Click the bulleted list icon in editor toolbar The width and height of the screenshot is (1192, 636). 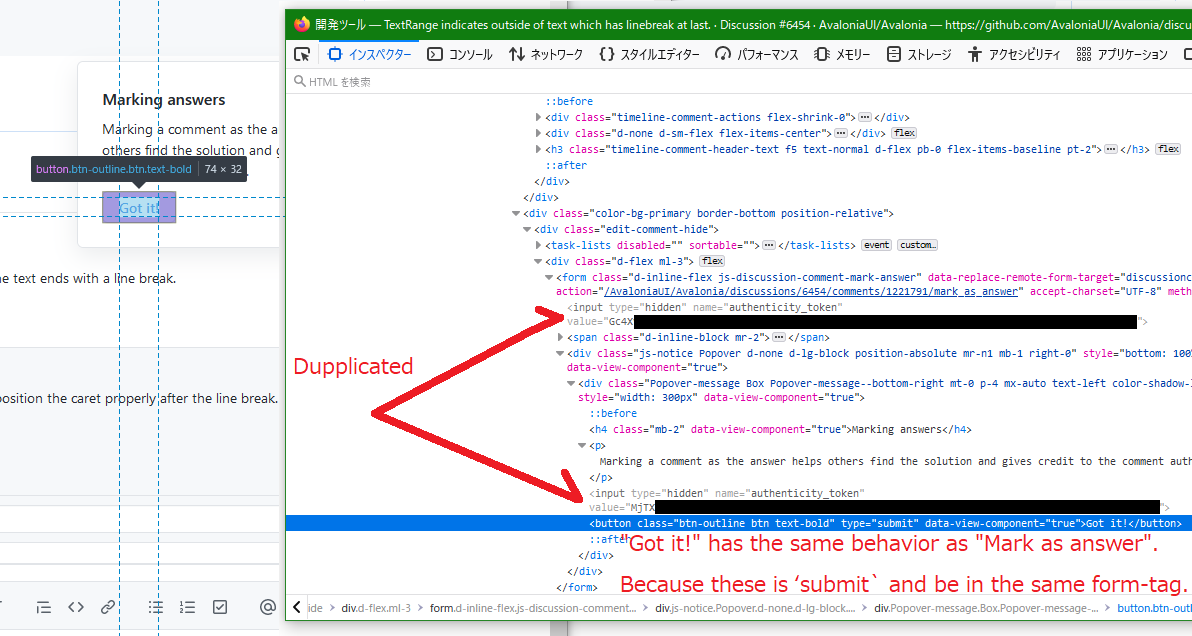pos(156,607)
